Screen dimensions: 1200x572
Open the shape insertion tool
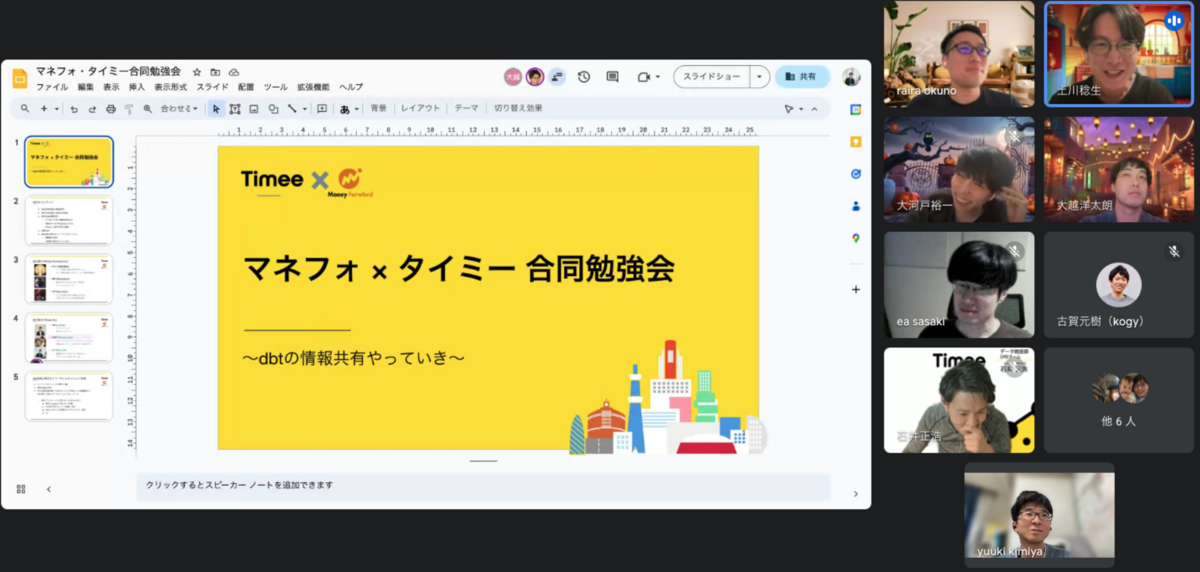click(x=273, y=108)
